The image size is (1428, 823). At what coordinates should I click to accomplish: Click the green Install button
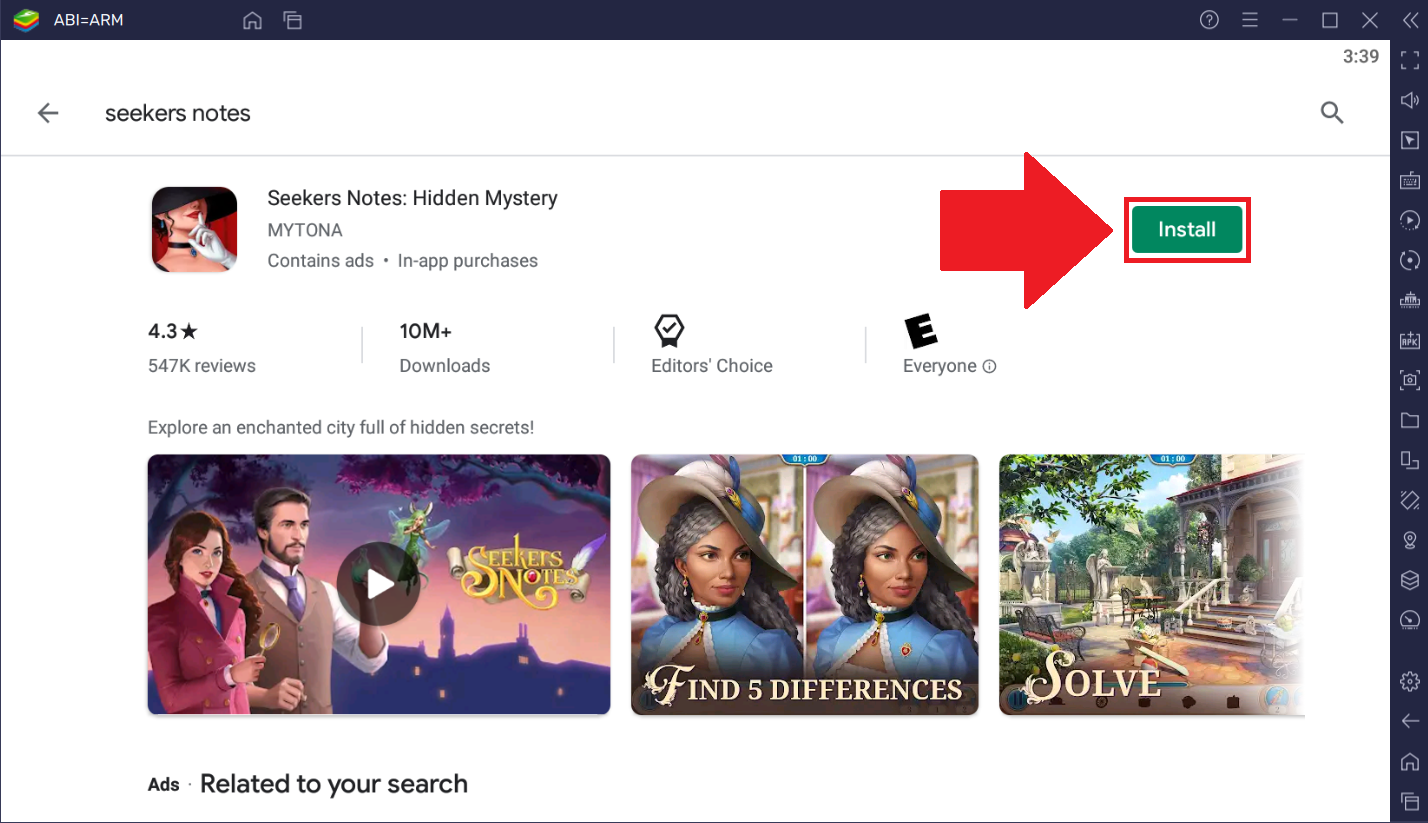1187,229
